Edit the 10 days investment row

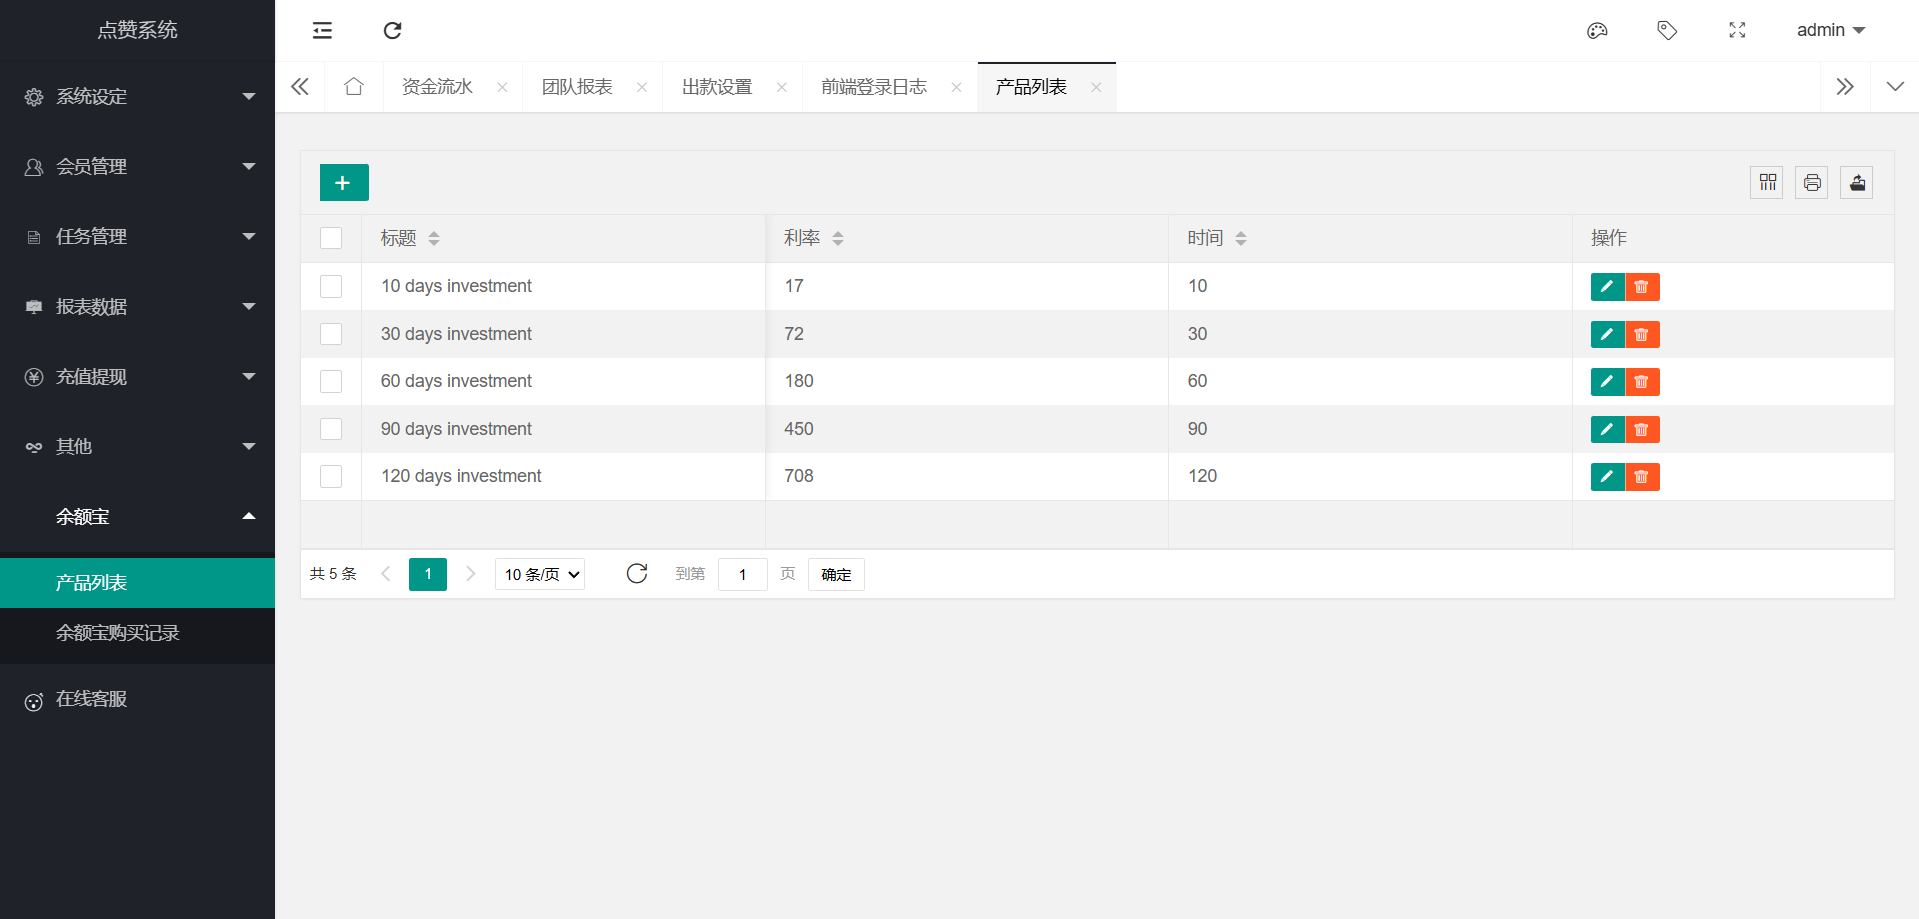(x=1606, y=287)
